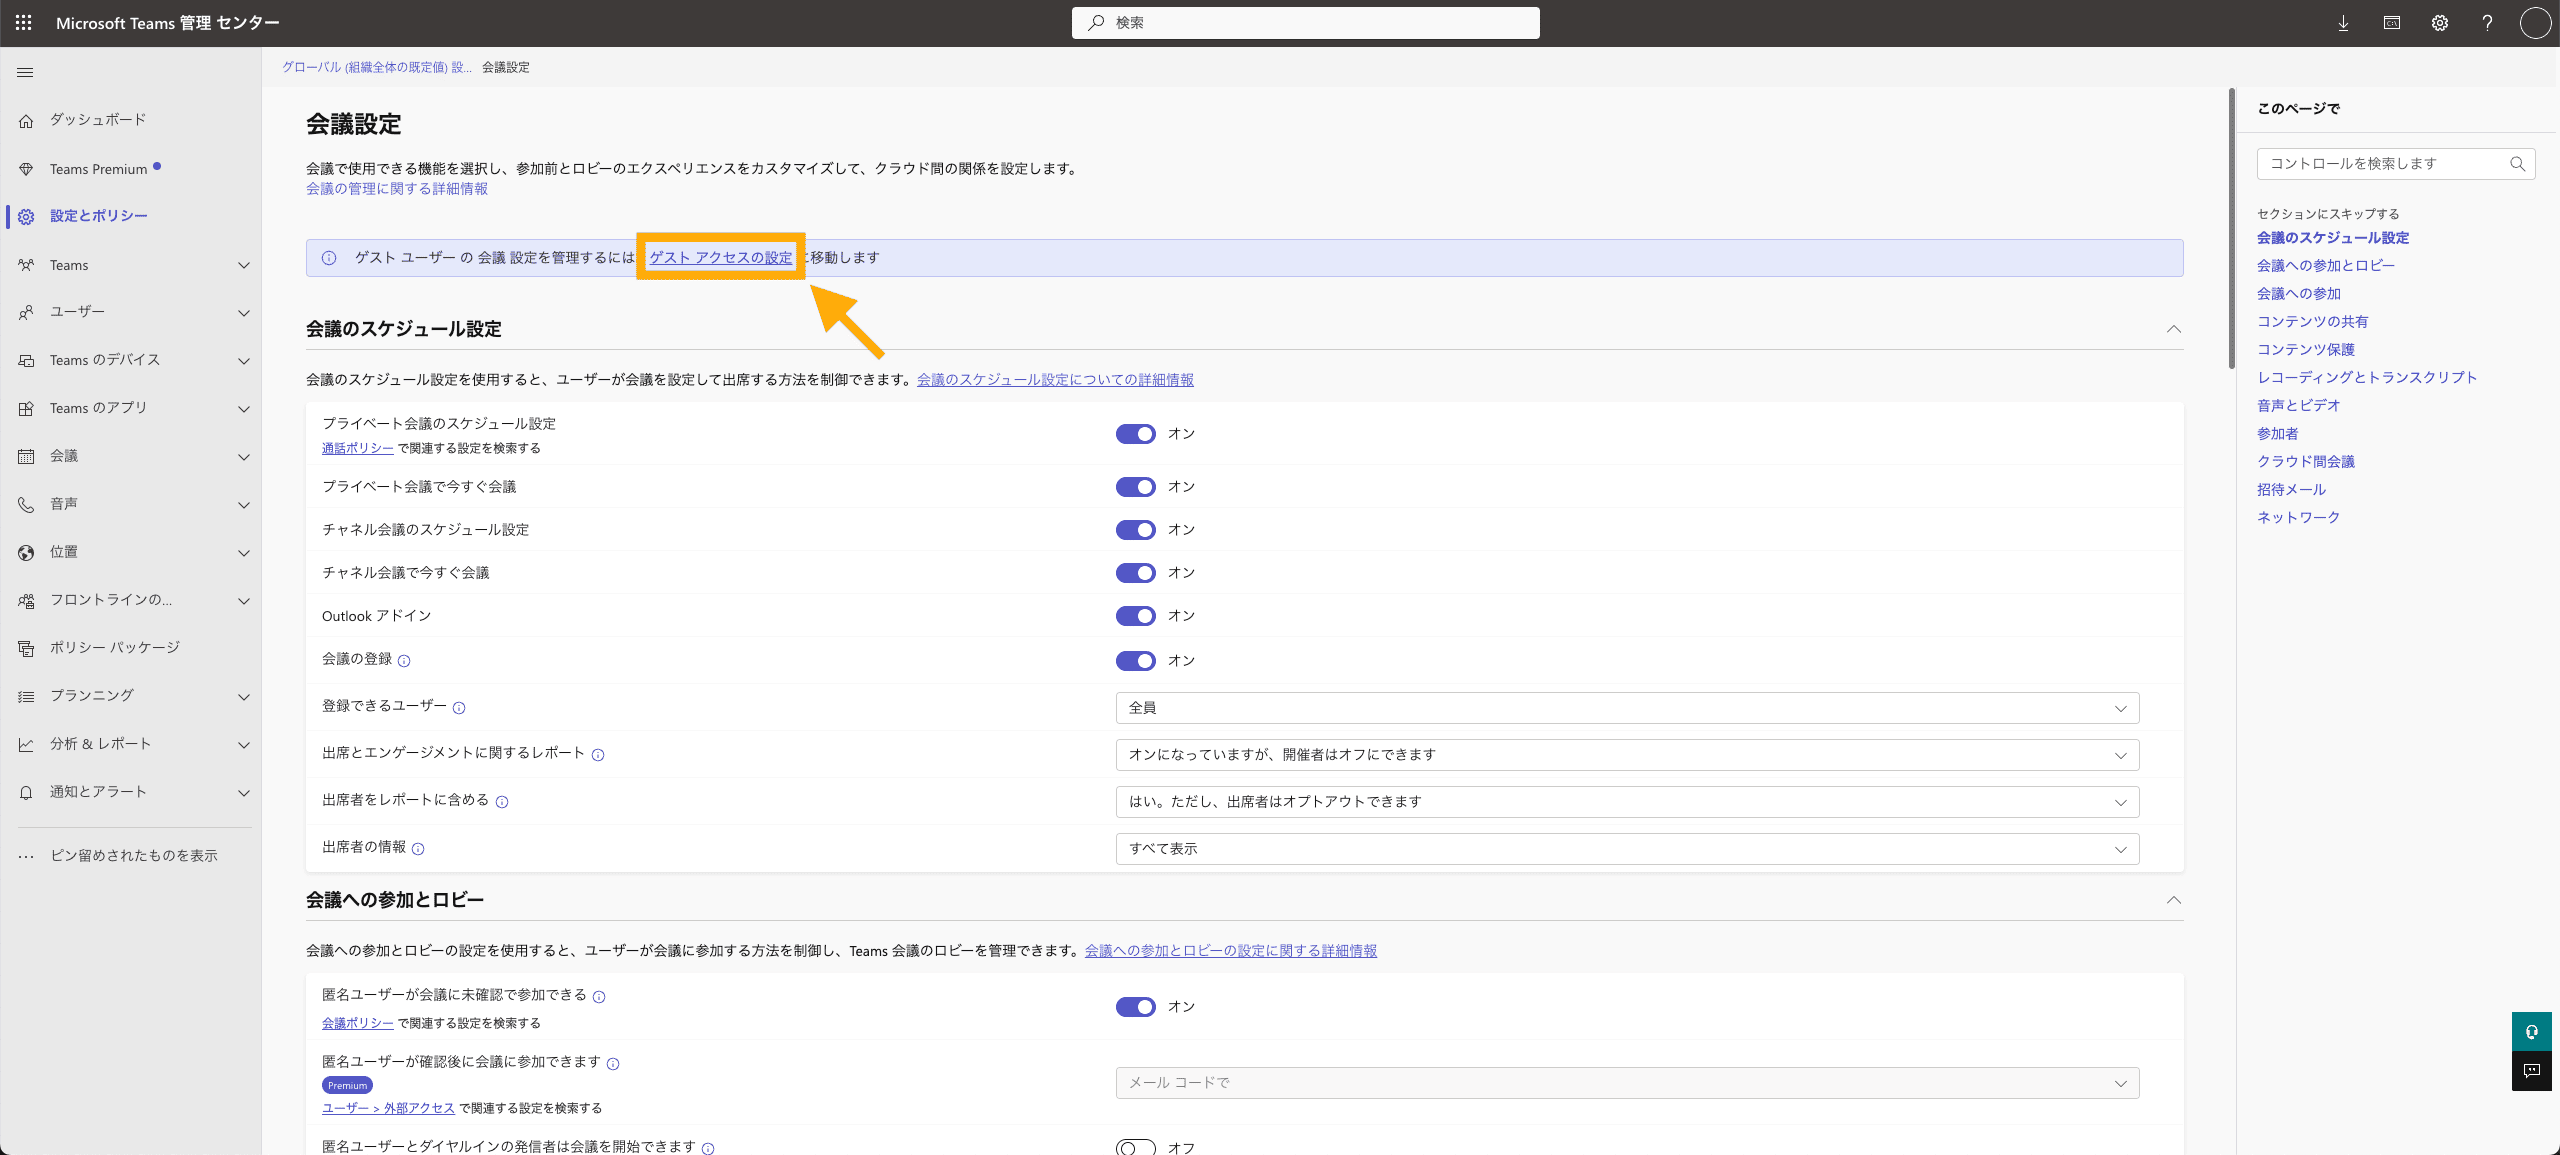This screenshot has height=1155, width=2560.
Task: Open 会議の管理に関する詳細情報 link
Action: 397,189
